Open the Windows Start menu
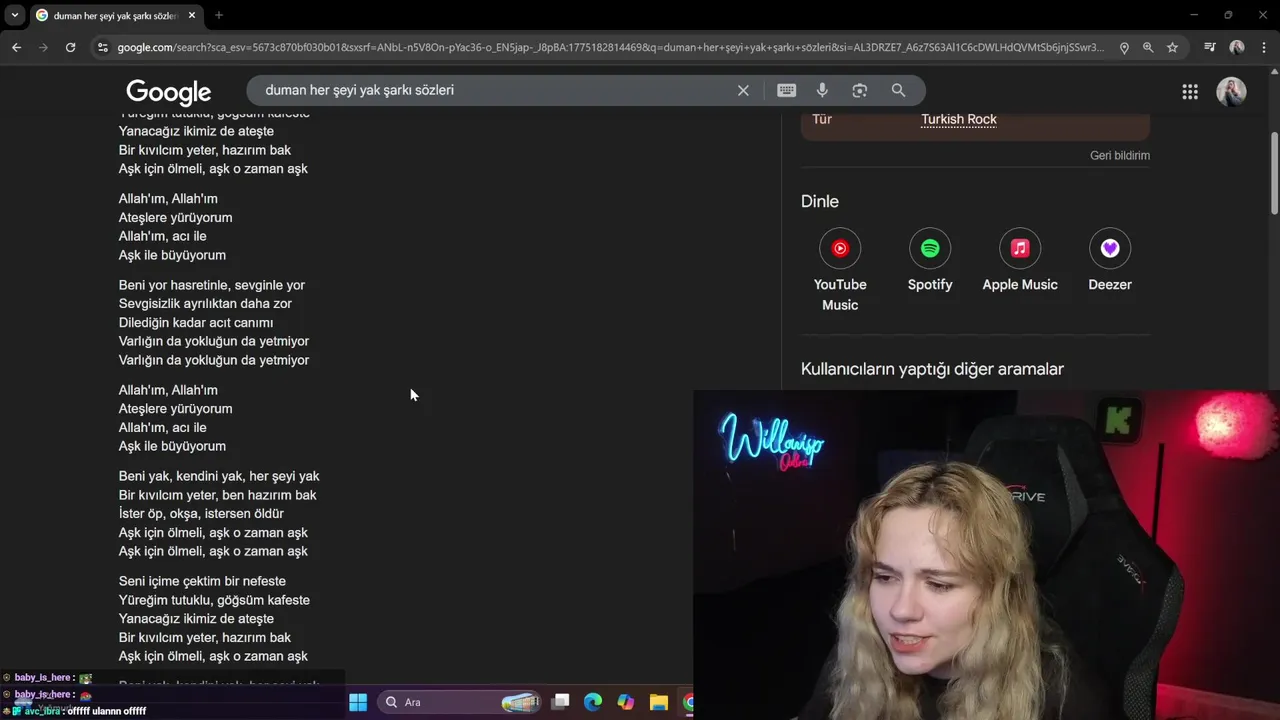The image size is (1280, 720). point(358,702)
